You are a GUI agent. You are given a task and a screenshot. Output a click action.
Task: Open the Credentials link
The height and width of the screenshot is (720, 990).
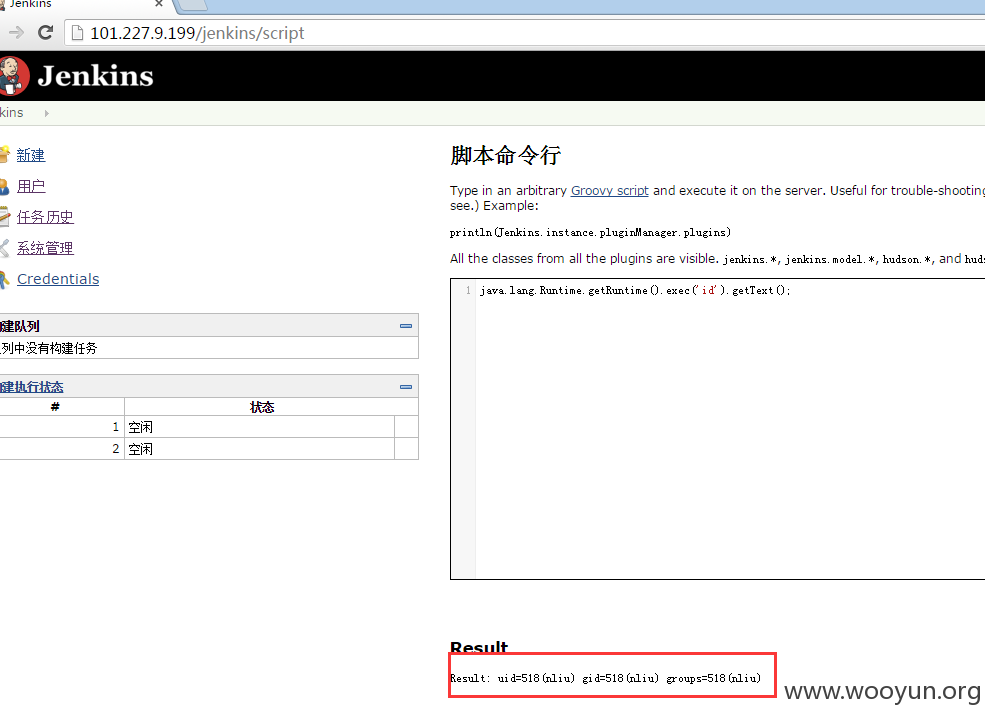pyautogui.click(x=58, y=279)
